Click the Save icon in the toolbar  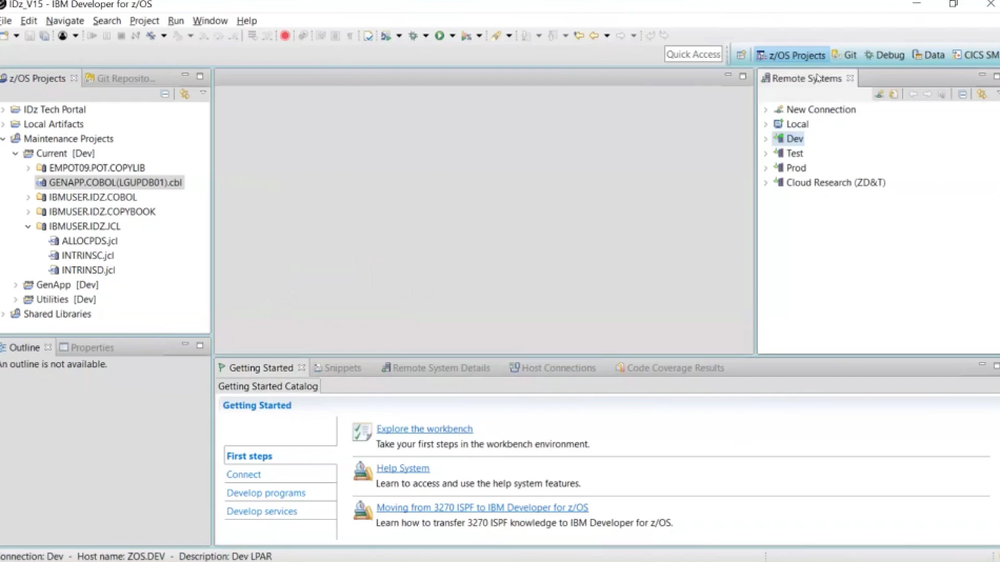tap(30, 36)
